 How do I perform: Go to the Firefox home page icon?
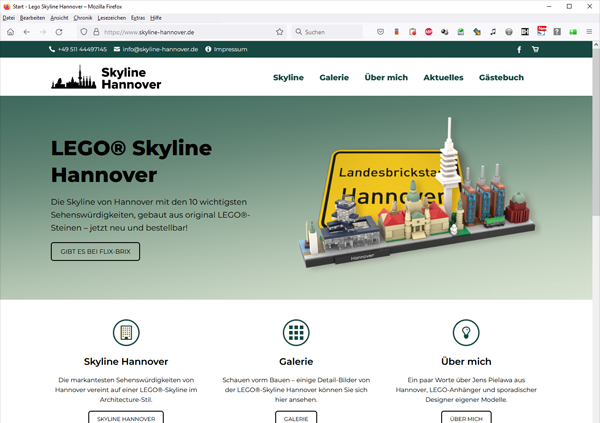10,32
